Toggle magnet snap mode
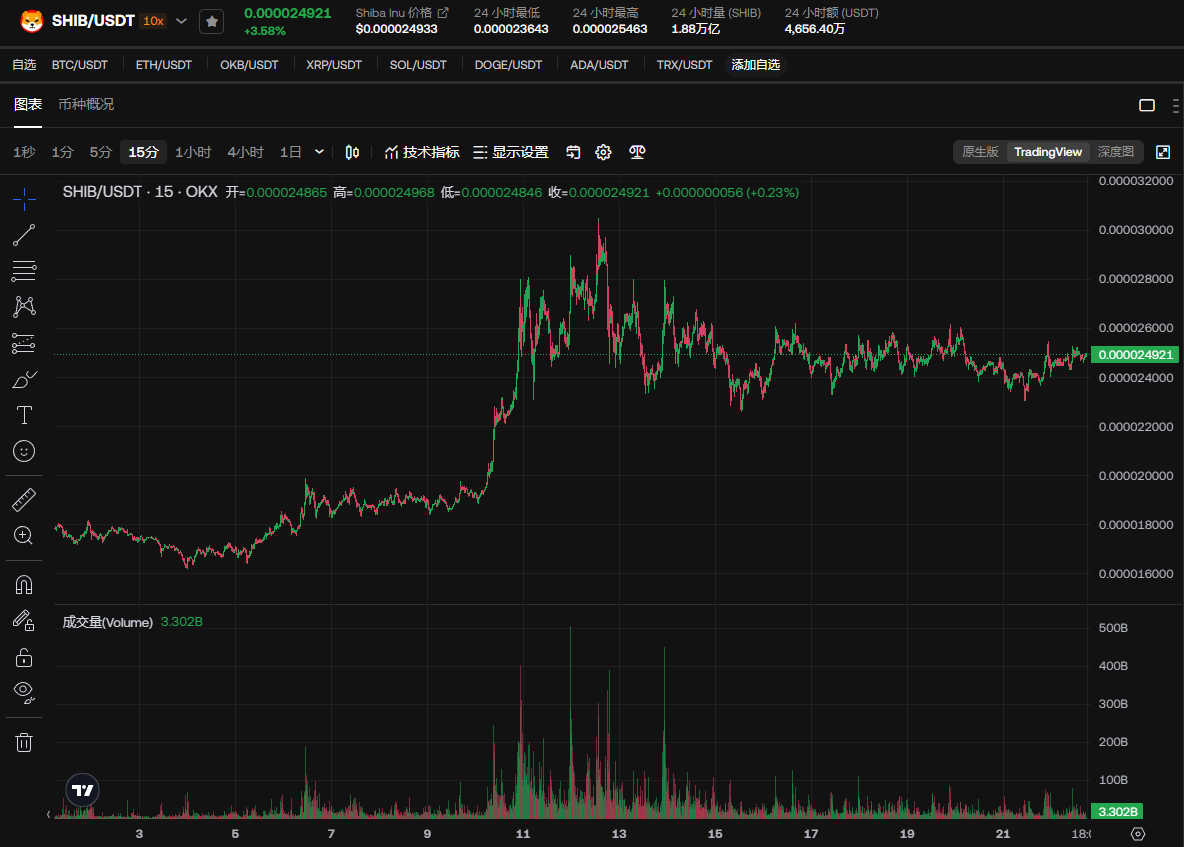 coord(24,584)
